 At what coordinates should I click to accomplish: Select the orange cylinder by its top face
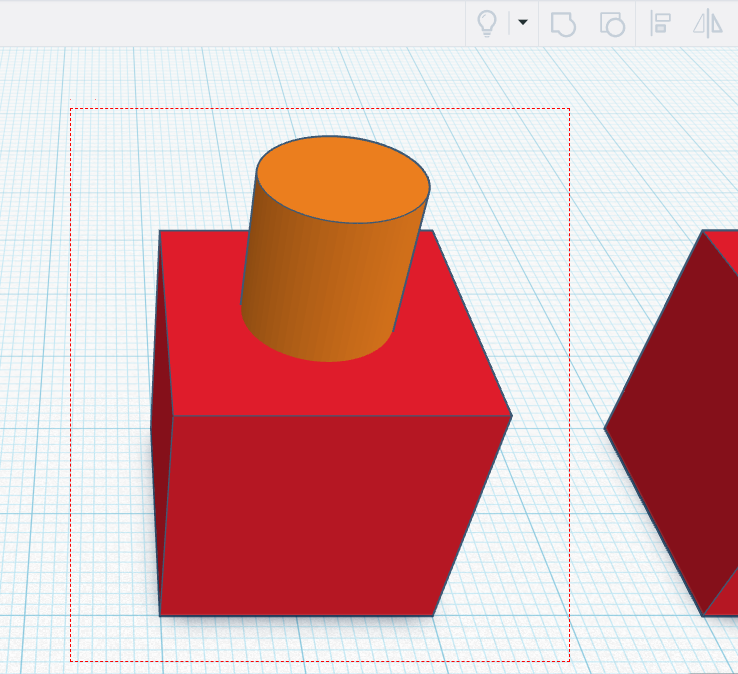coord(343,180)
